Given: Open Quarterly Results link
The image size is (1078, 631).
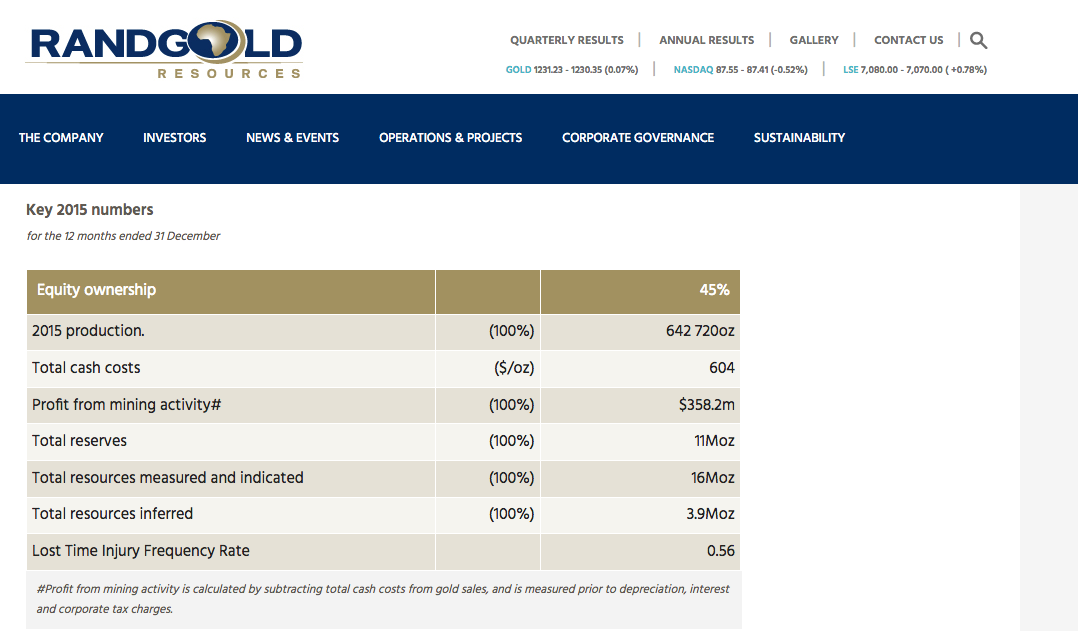Looking at the screenshot, I should pyautogui.click(x=566, y=40).
